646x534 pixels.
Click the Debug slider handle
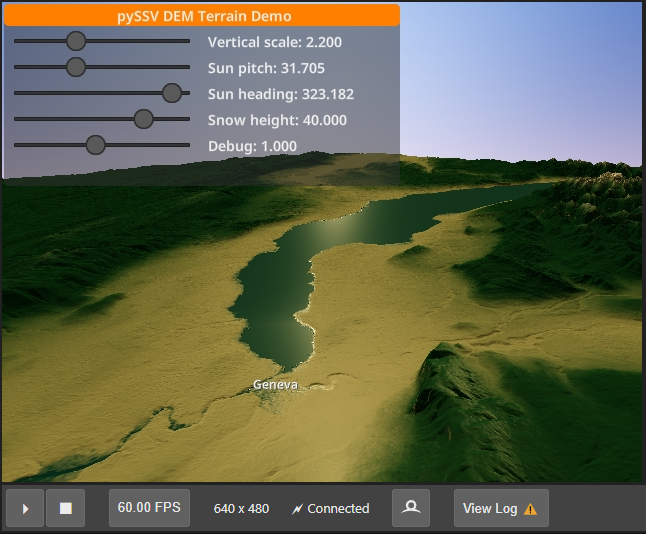(95, 145)
